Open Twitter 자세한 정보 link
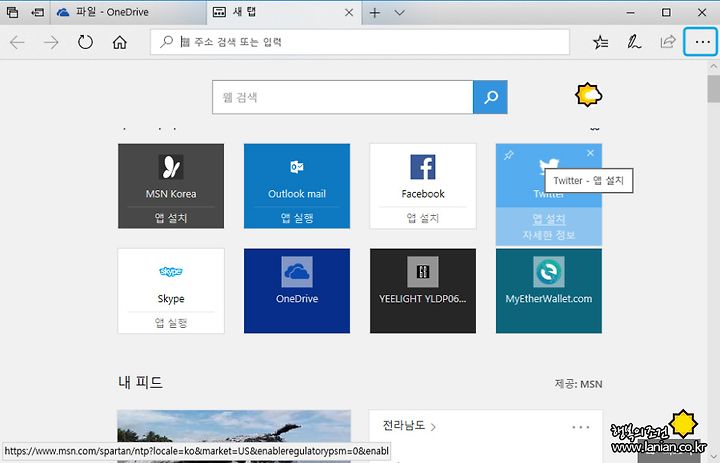The height and width of the screenshot is (463, 720). point(549,235)
